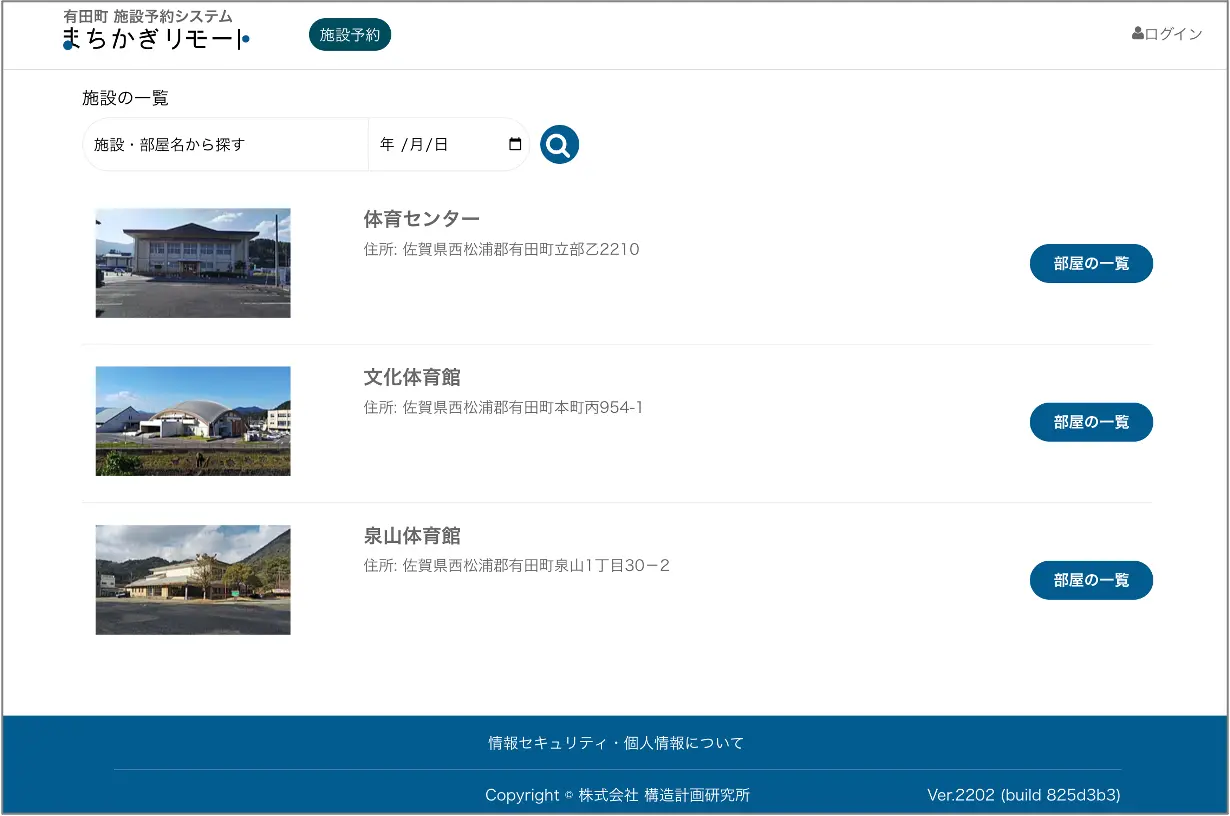Image resolution: width=1230 pixels, height=816 pixels.
Task: Click the Ver.2202 build version text
Action: coord(1023,795)
